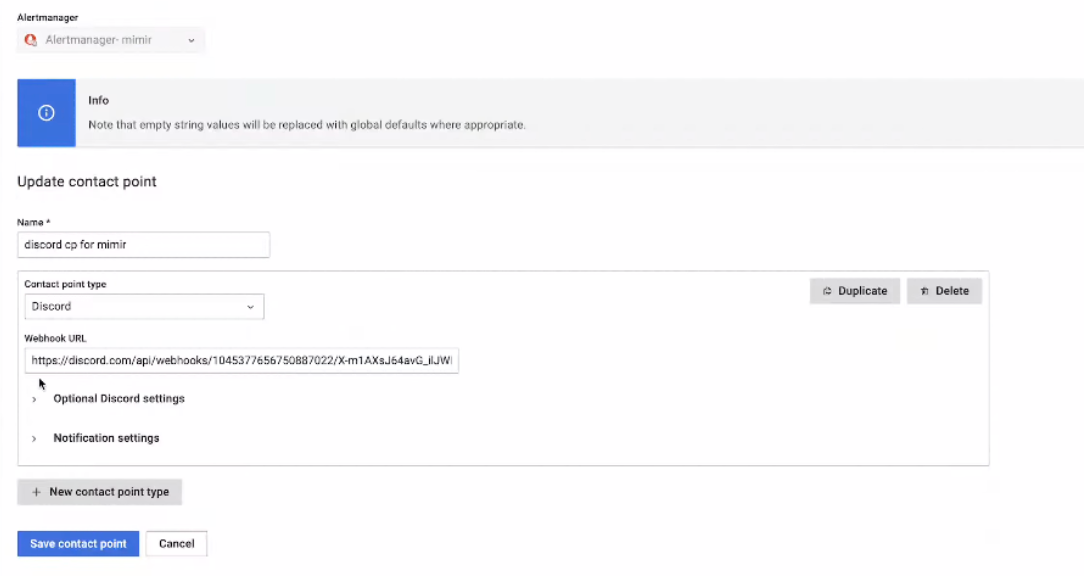Image resolution: width=1084 pixels, height=576 pixels.
Task: Click the info note about empty string values
Action: [307, 125]
